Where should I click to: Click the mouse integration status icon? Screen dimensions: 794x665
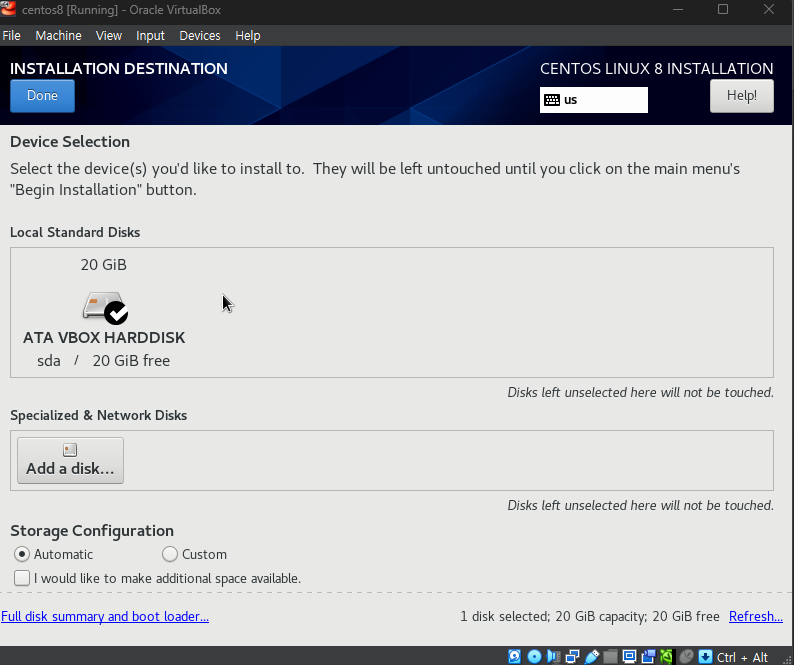coord(686,656)
